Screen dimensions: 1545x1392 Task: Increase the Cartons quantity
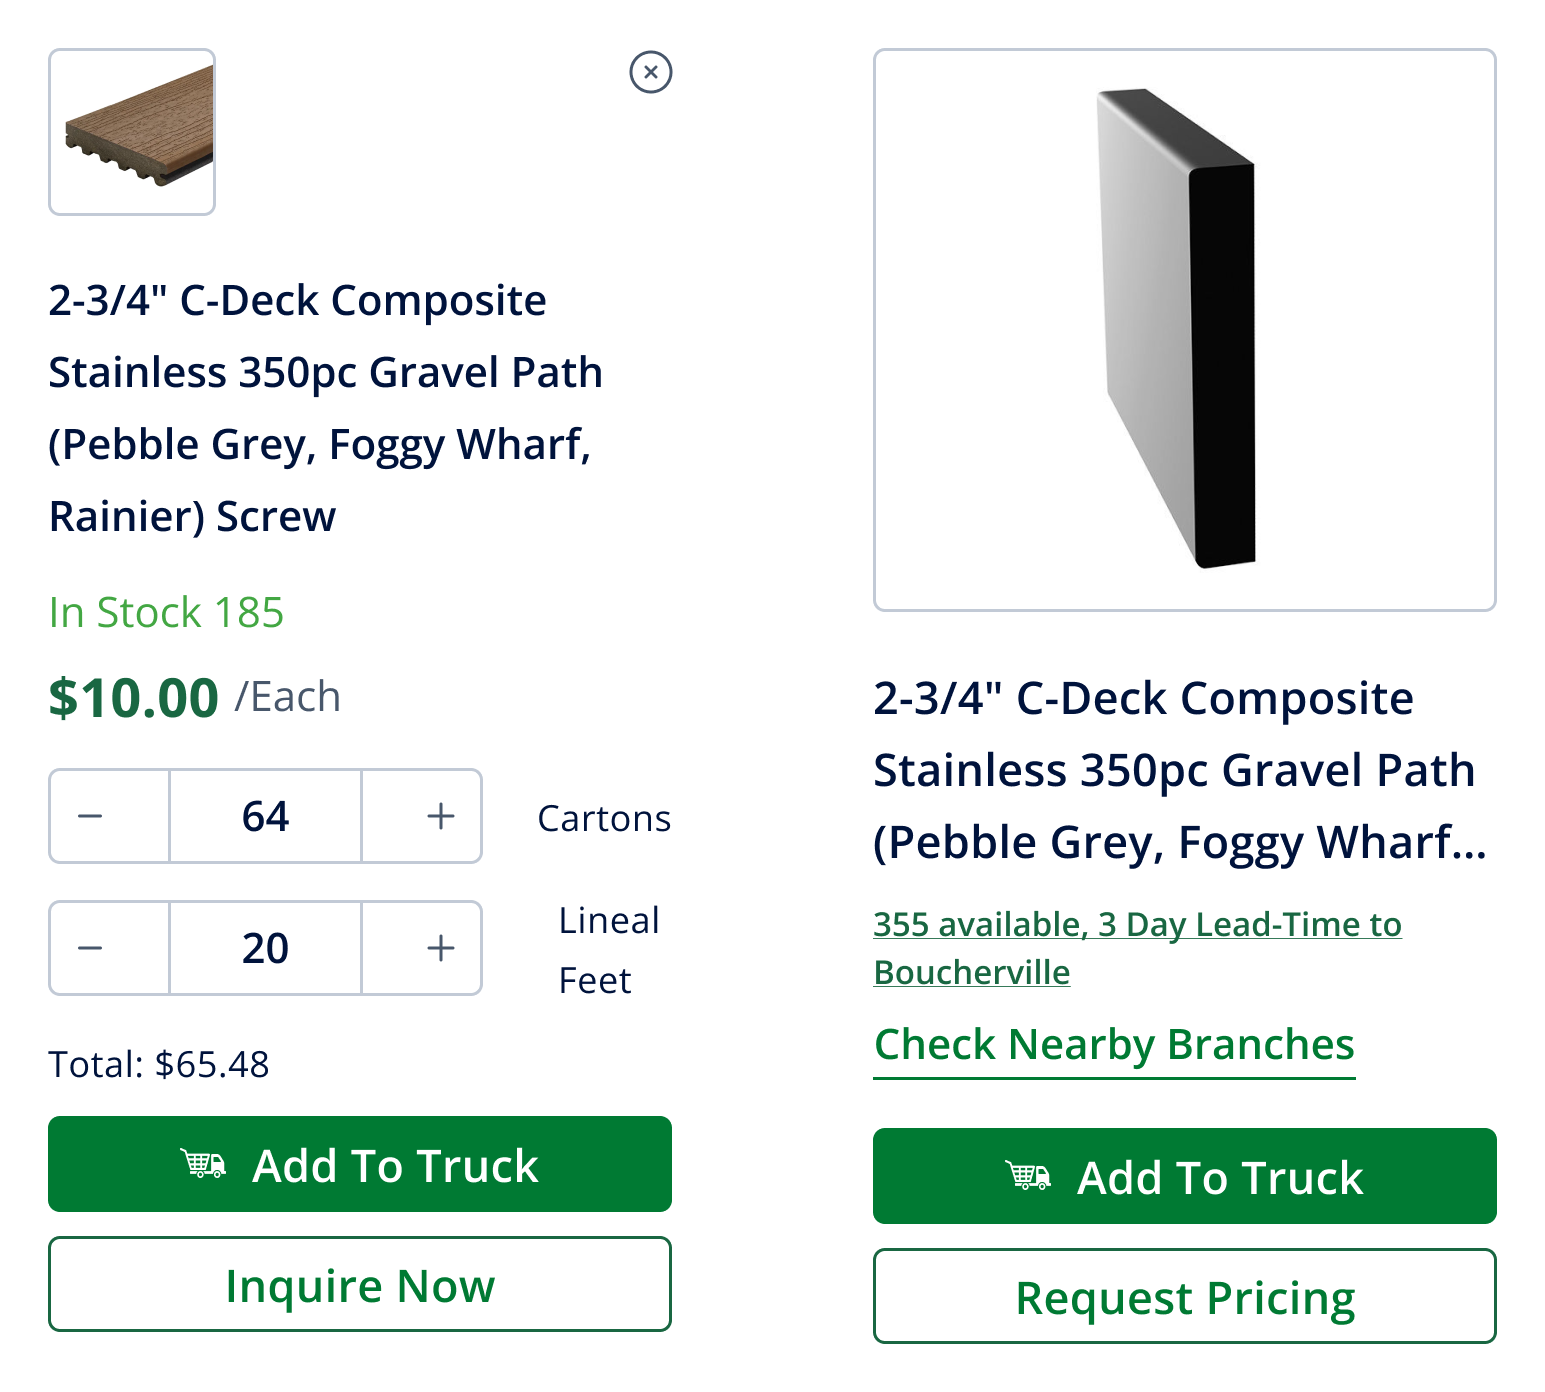pos(440,816)
